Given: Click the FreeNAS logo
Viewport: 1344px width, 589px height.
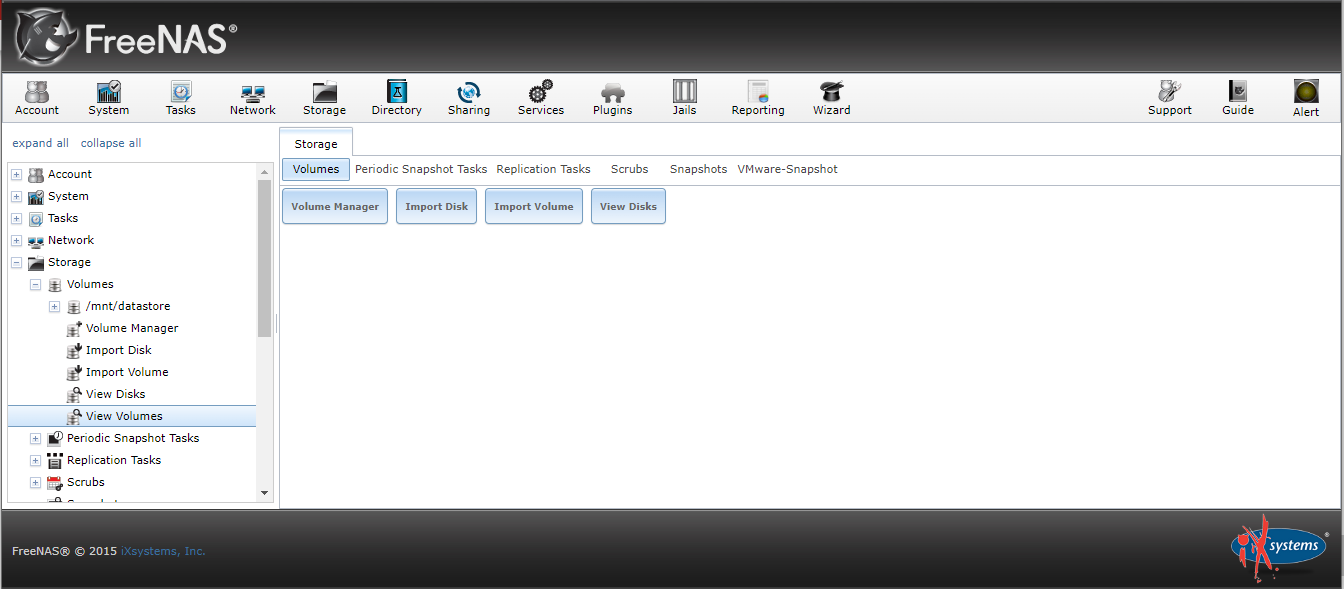Looking at the screenshot, I should point(126,38).
